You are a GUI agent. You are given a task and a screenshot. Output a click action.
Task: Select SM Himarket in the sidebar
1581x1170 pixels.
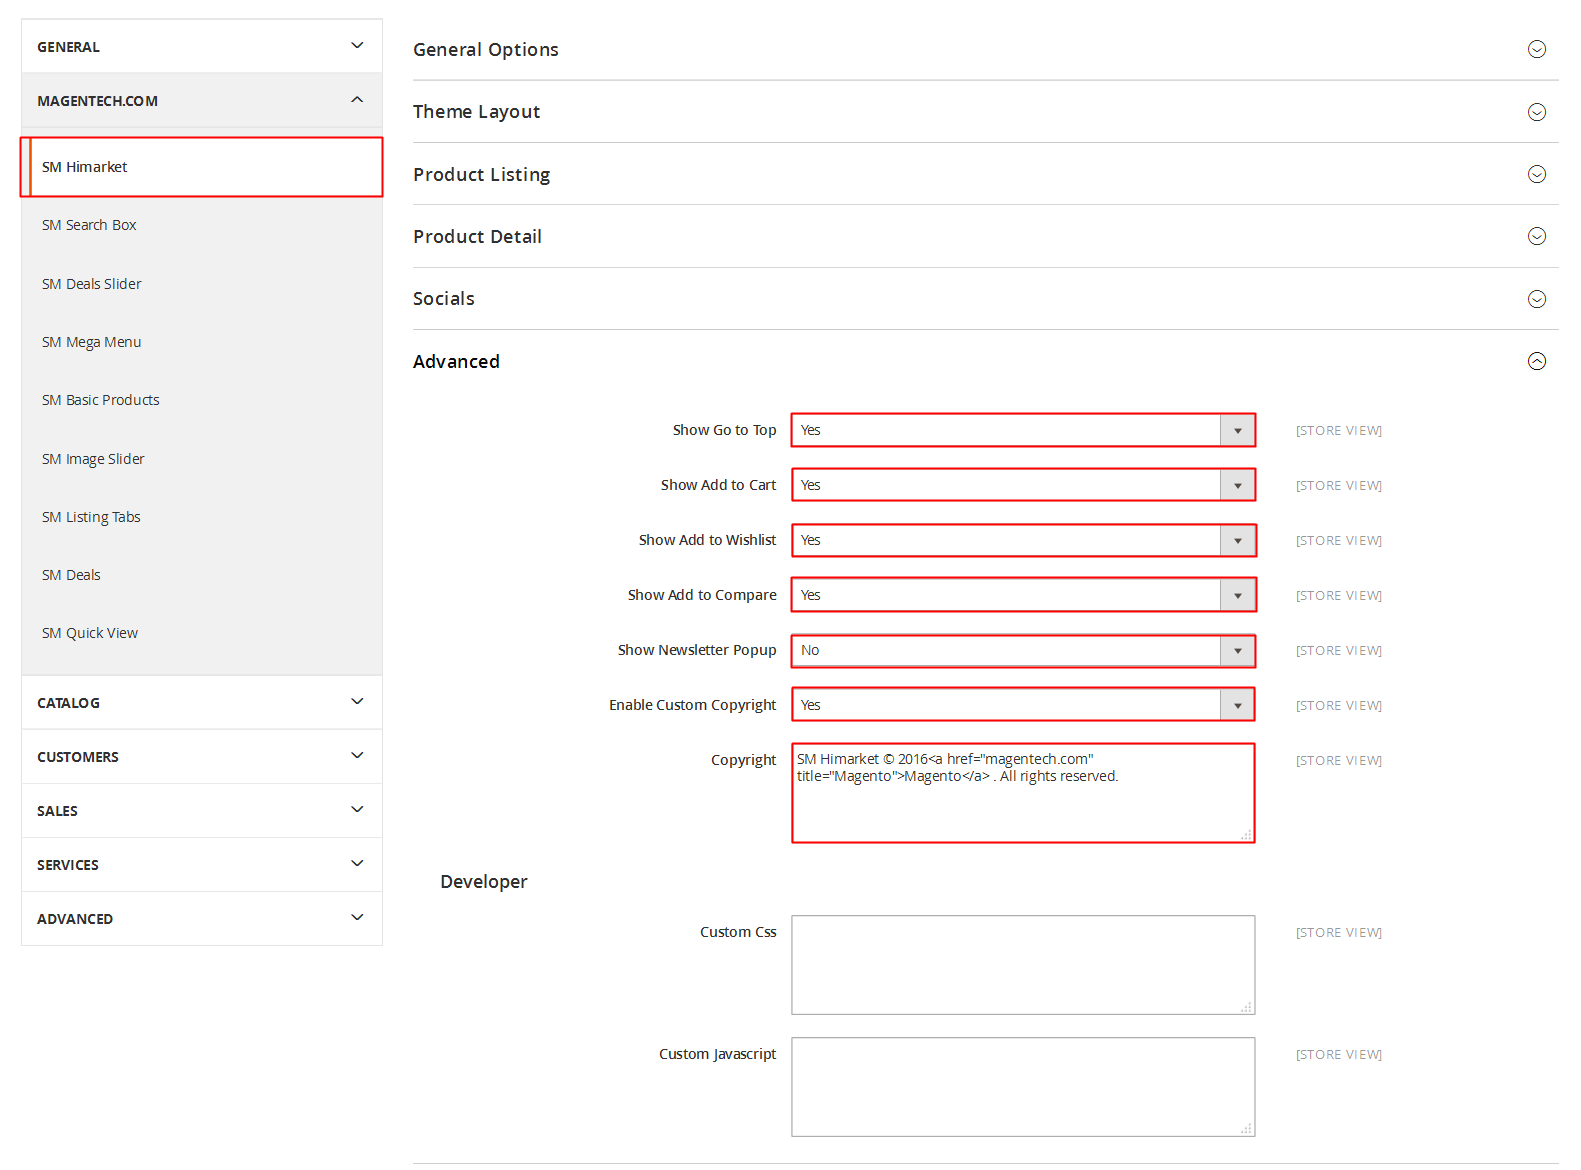tap(201, 167)
